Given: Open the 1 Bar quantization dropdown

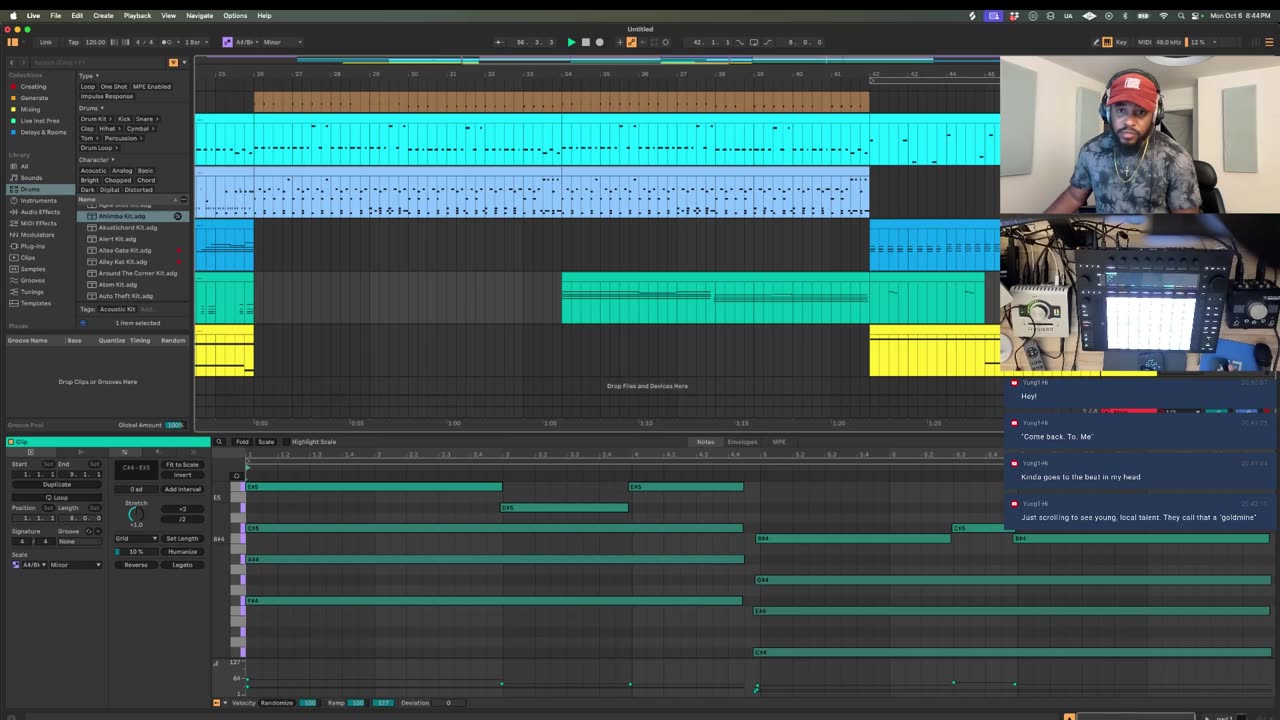Looking at the screenshot, I should pos(194,42).
